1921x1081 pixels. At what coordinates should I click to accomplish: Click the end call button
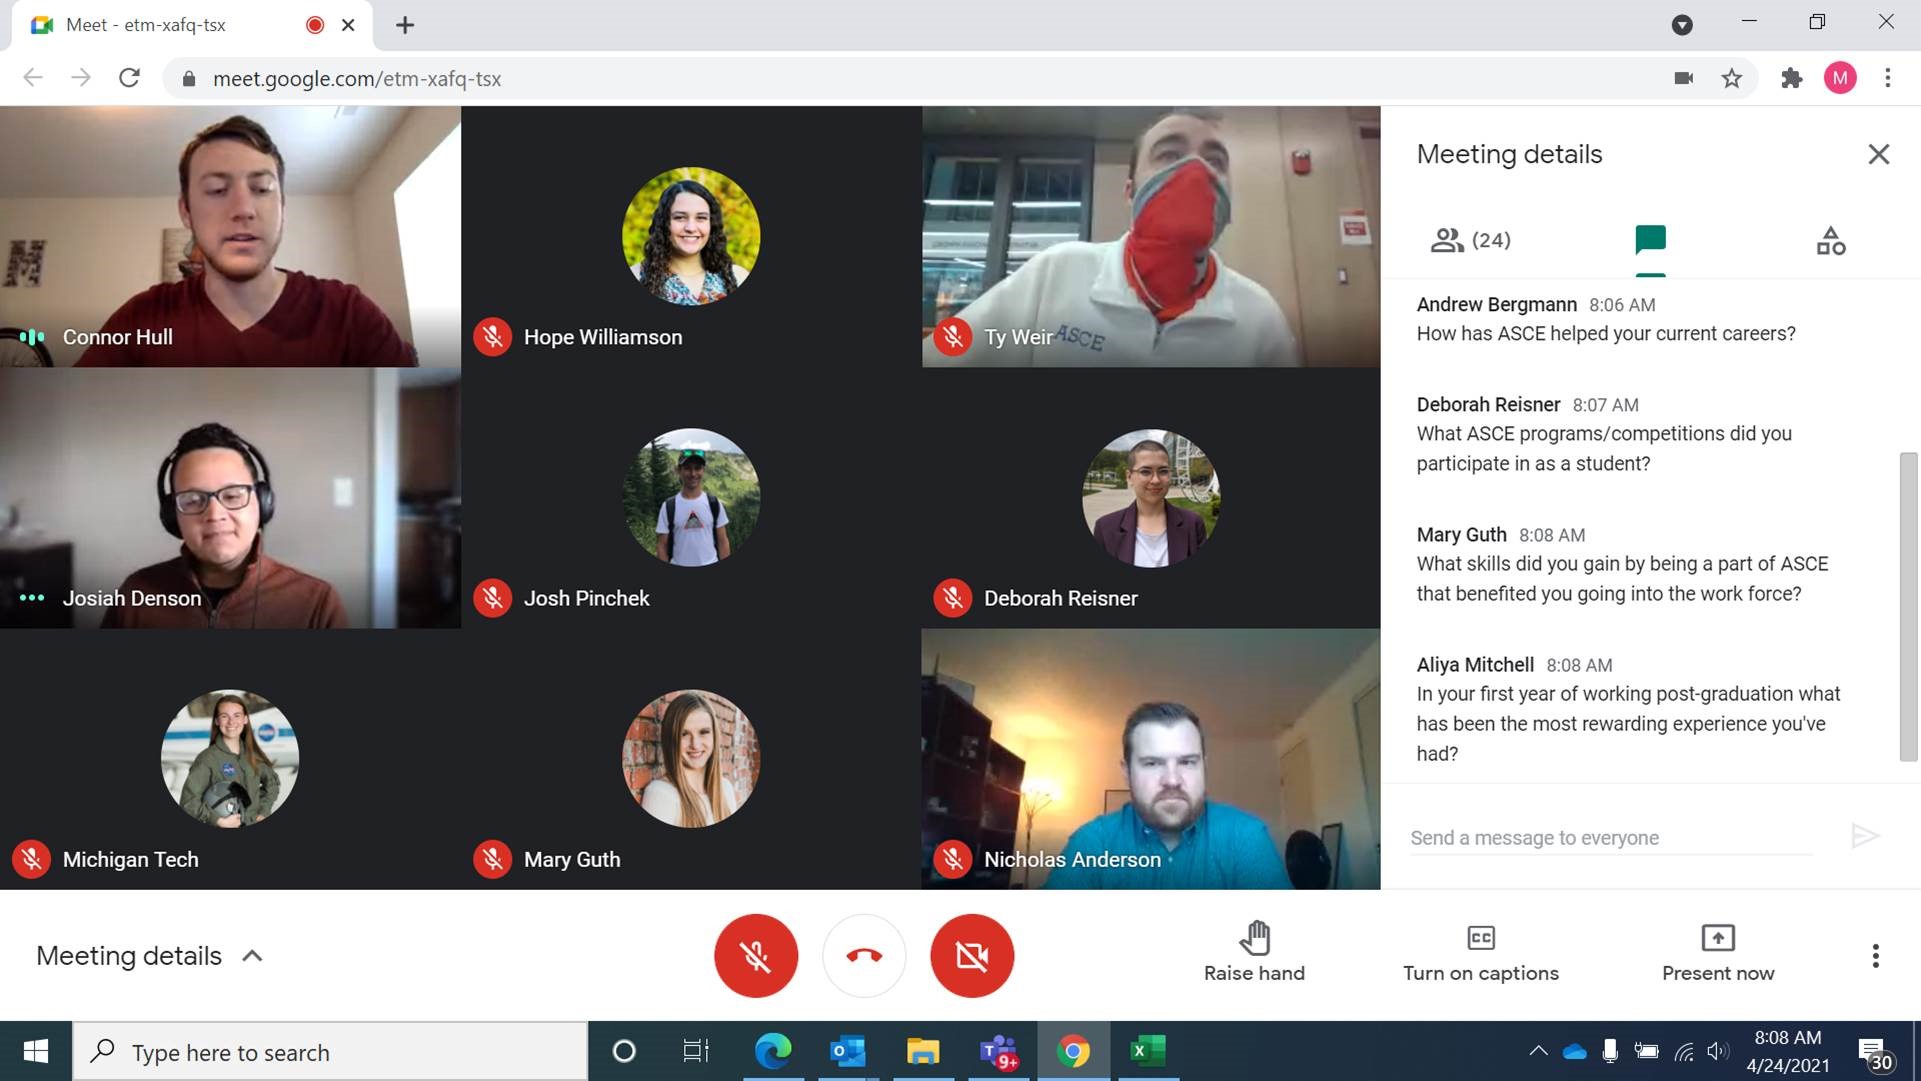point(863,954)
